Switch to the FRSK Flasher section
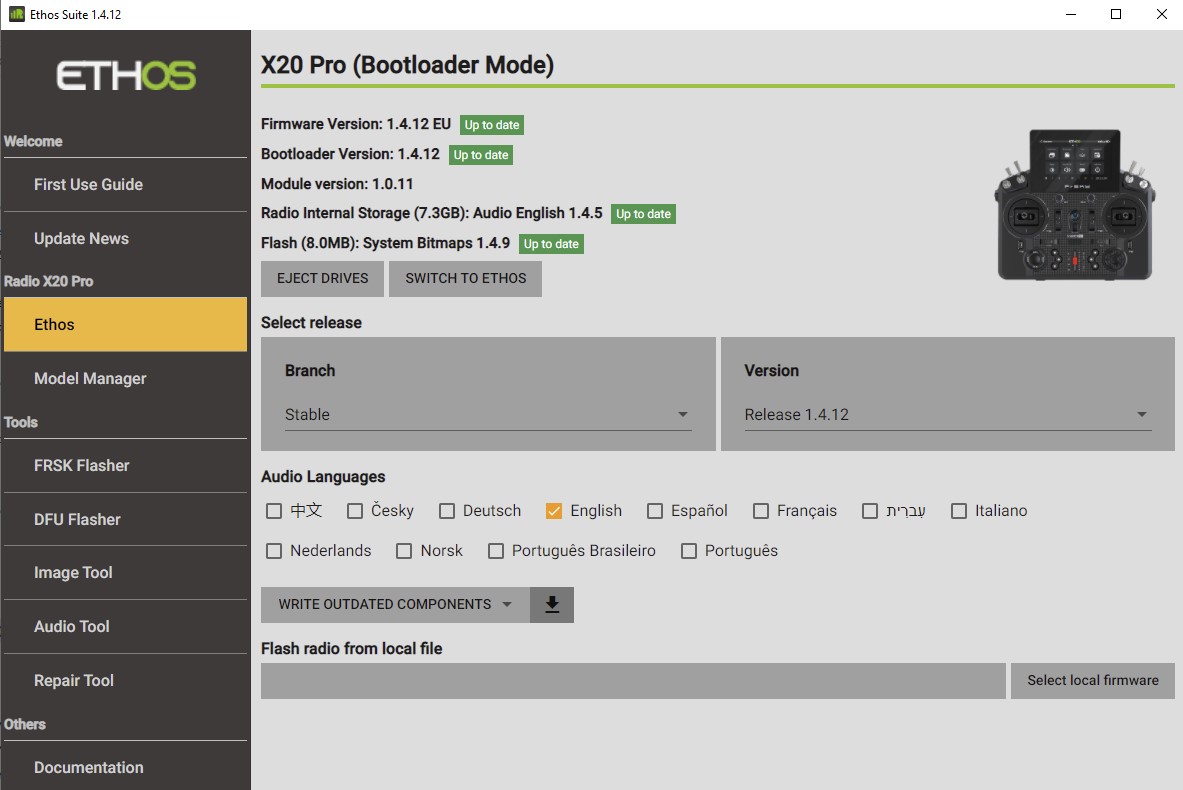Viewport: 1183px width, 790px height. pyautogui.click(x=81, y=465)
